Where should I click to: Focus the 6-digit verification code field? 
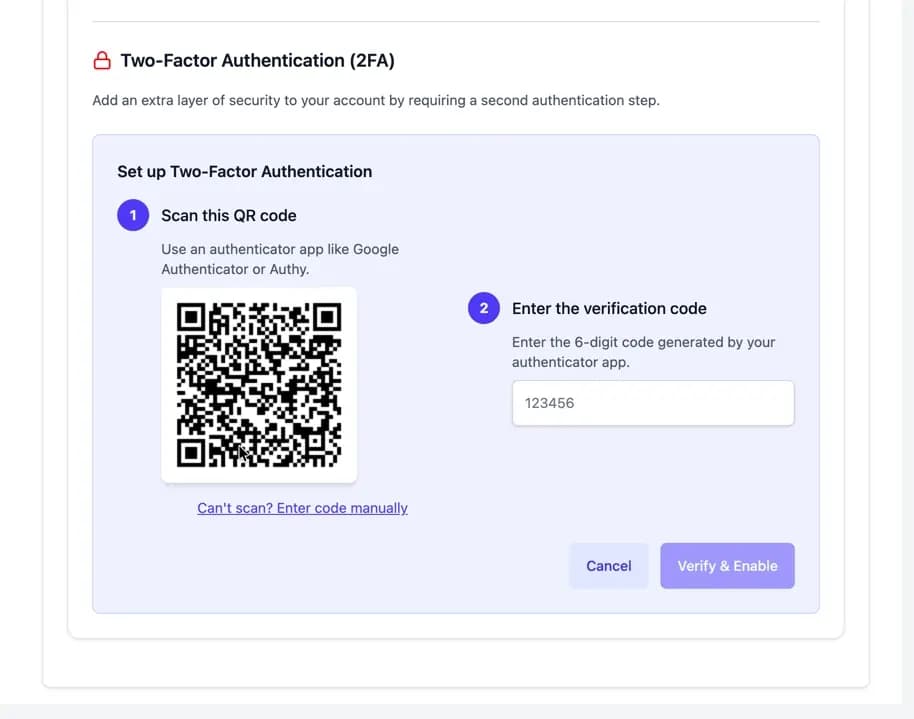coord(653,403)
